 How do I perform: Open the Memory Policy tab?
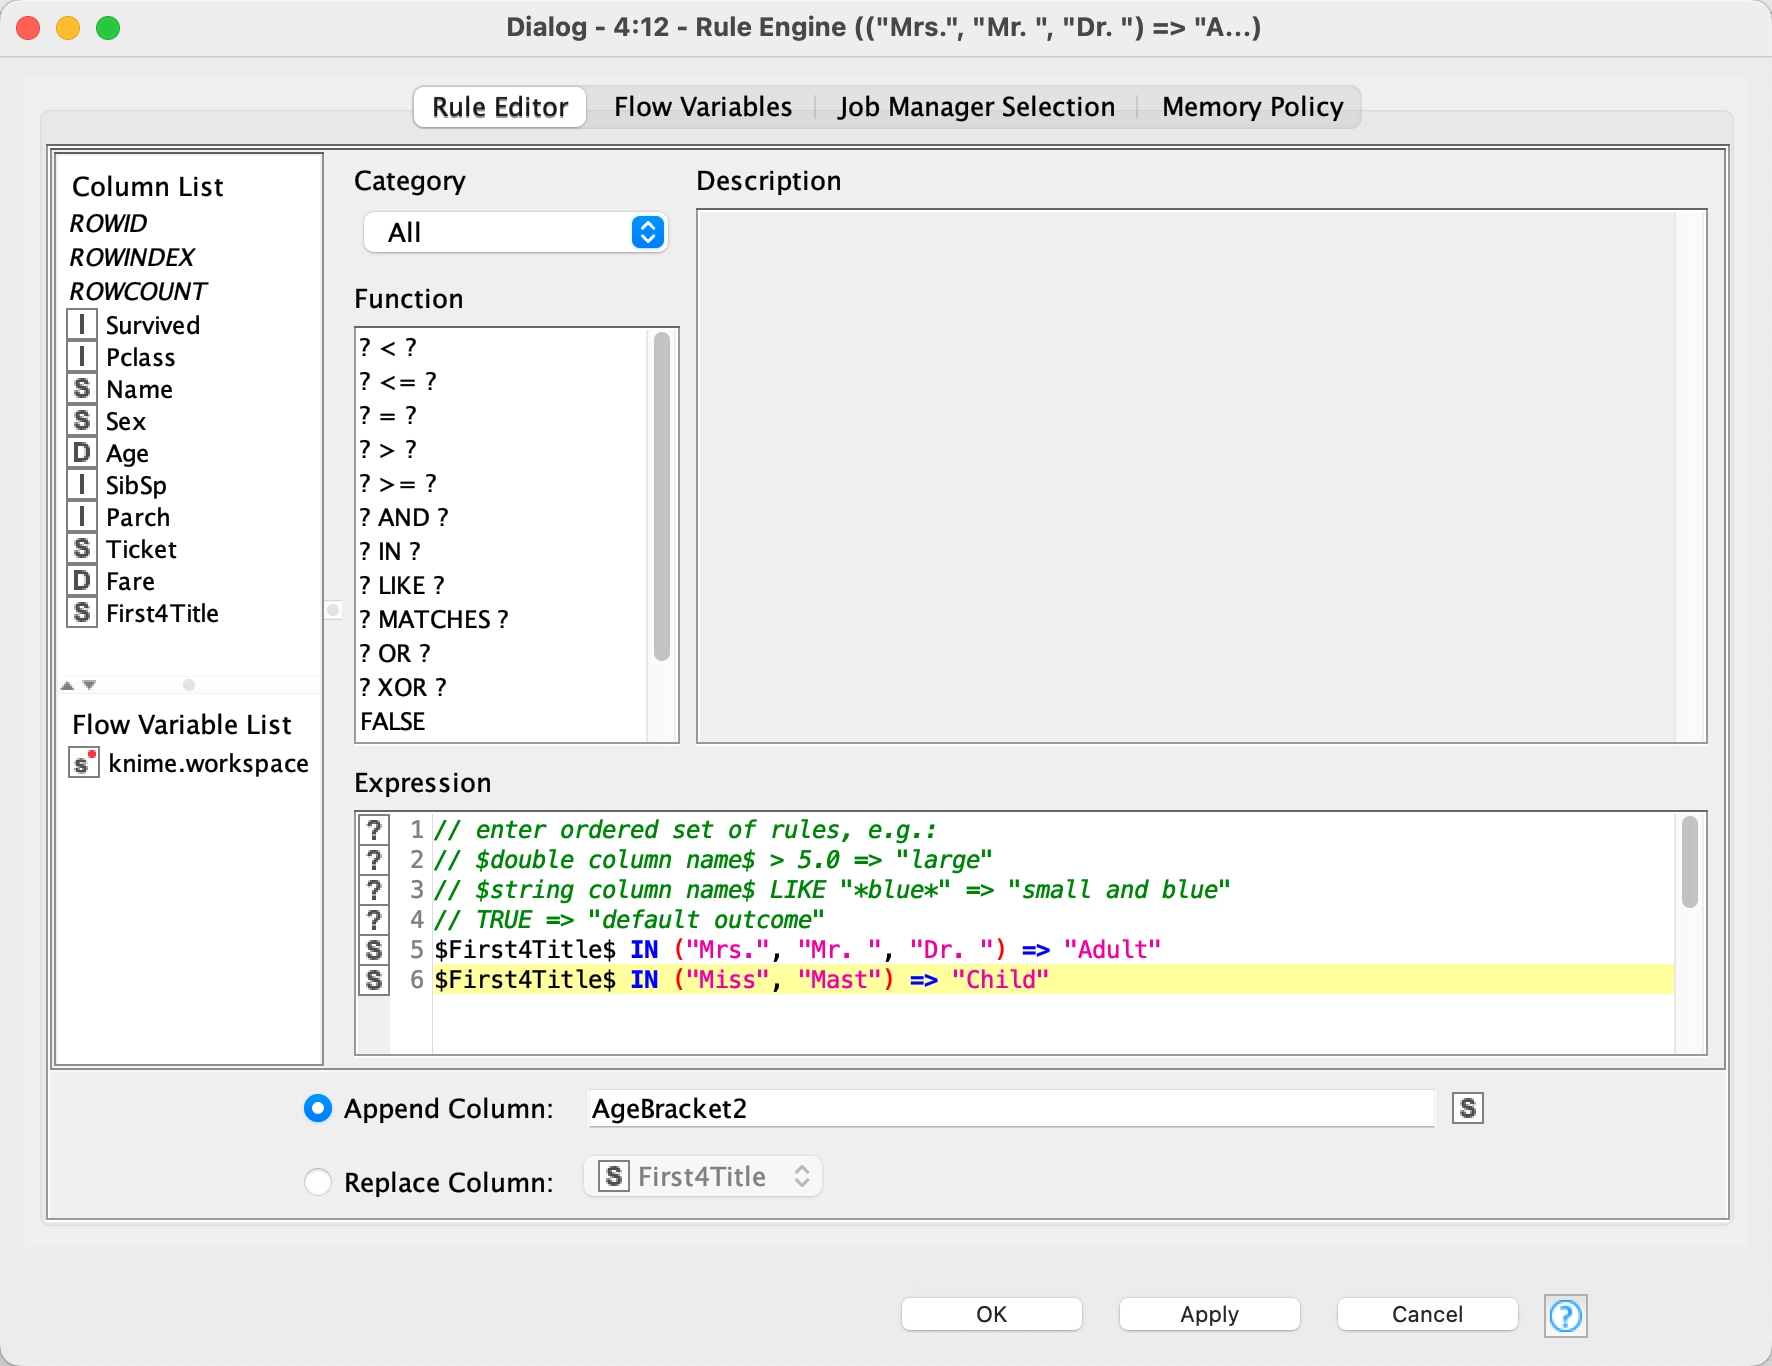coord(1251,107)
